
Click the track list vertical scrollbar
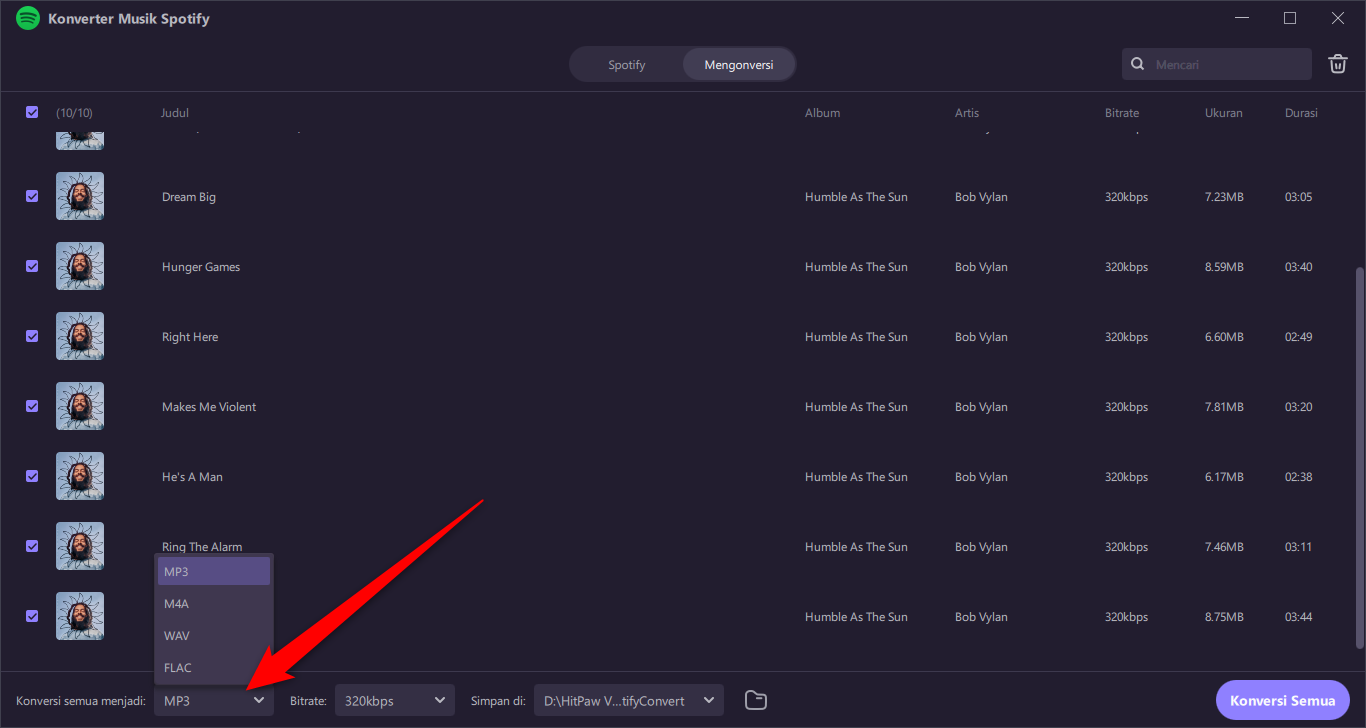pyautogui.click(x=1358, y=460)
